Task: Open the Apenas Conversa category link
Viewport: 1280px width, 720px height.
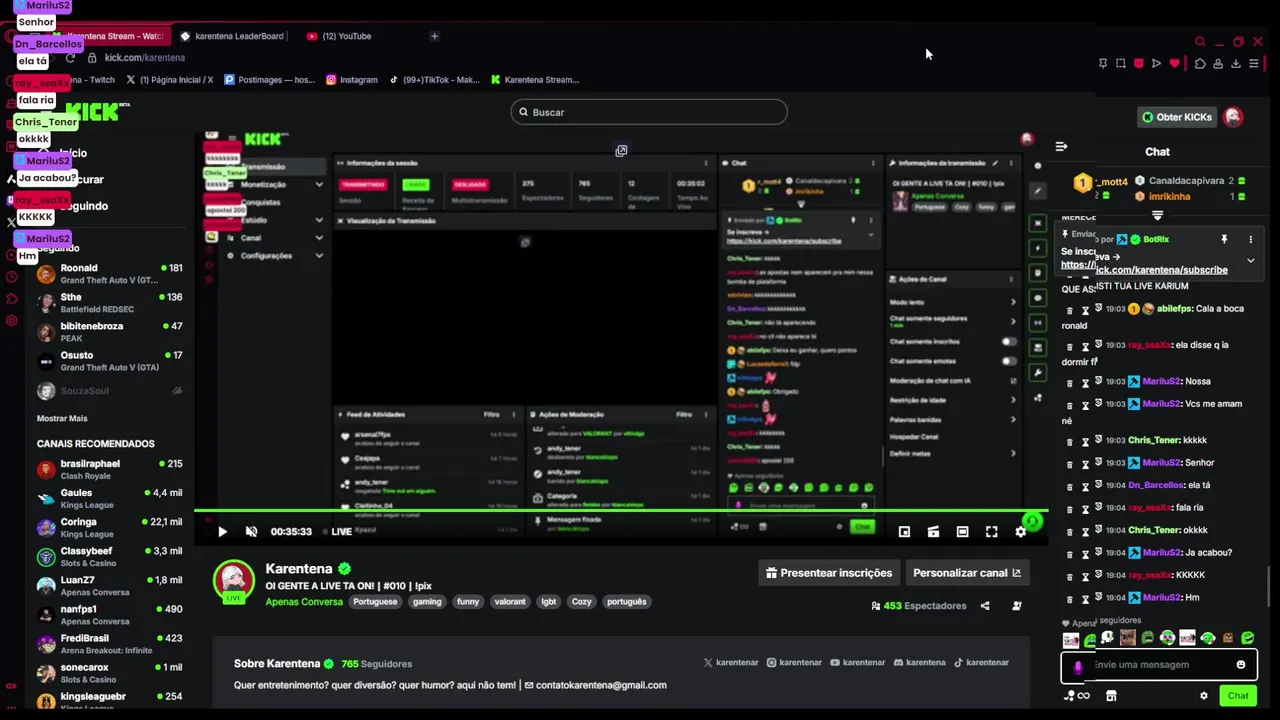Action: (x=304, y=602)
